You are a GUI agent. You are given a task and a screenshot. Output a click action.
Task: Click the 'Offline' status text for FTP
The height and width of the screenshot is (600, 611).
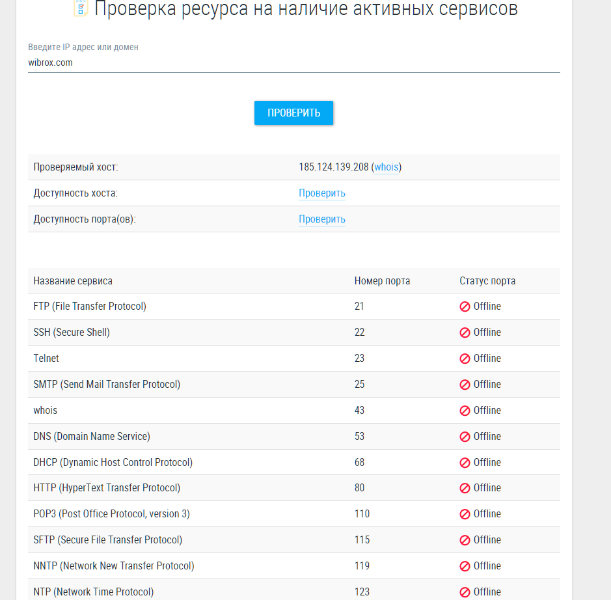[487, 306]
